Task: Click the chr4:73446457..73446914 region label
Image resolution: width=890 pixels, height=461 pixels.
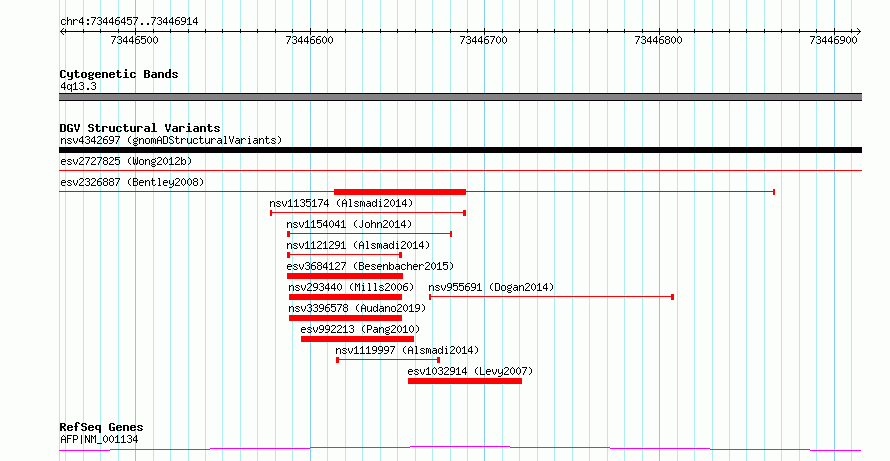Action: click(129, 21)
